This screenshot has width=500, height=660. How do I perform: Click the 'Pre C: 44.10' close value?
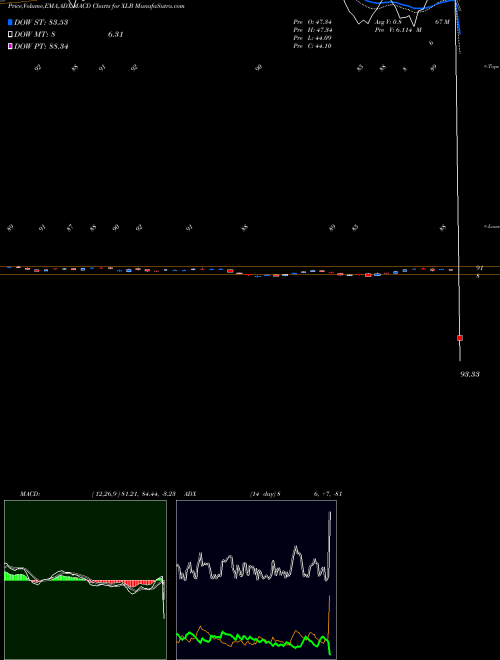click(313, 46)
